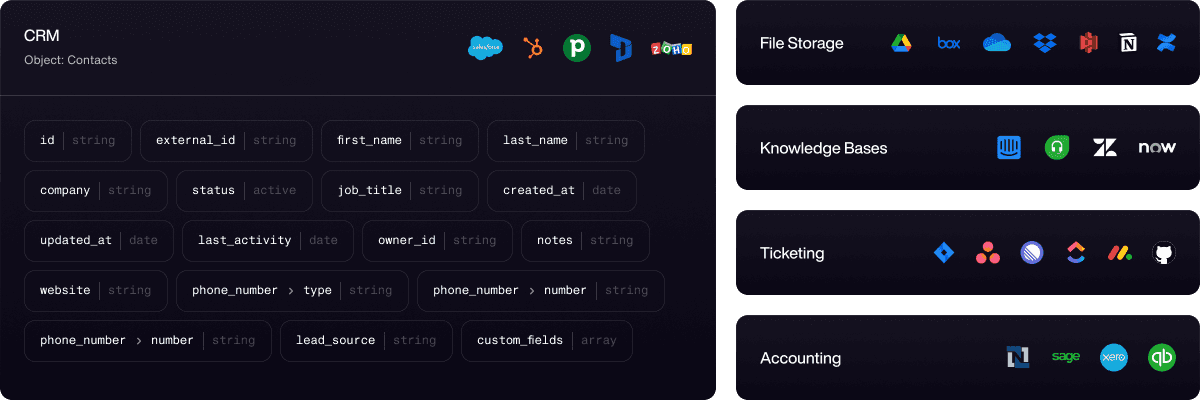
Task: Click the external_id string field
Action: coord(226,141)
